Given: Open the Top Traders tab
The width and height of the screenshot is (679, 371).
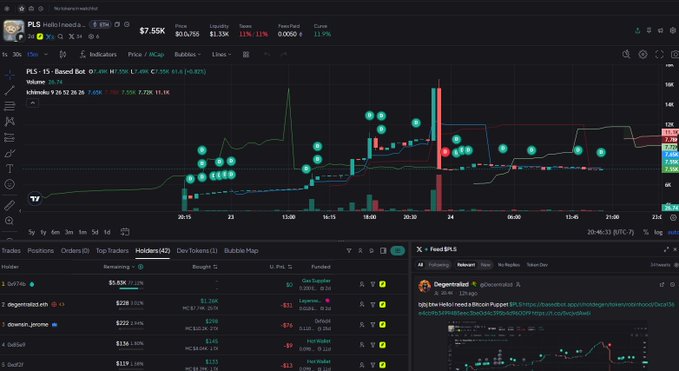Looking at the screenshot, I should tap(112, 251).
